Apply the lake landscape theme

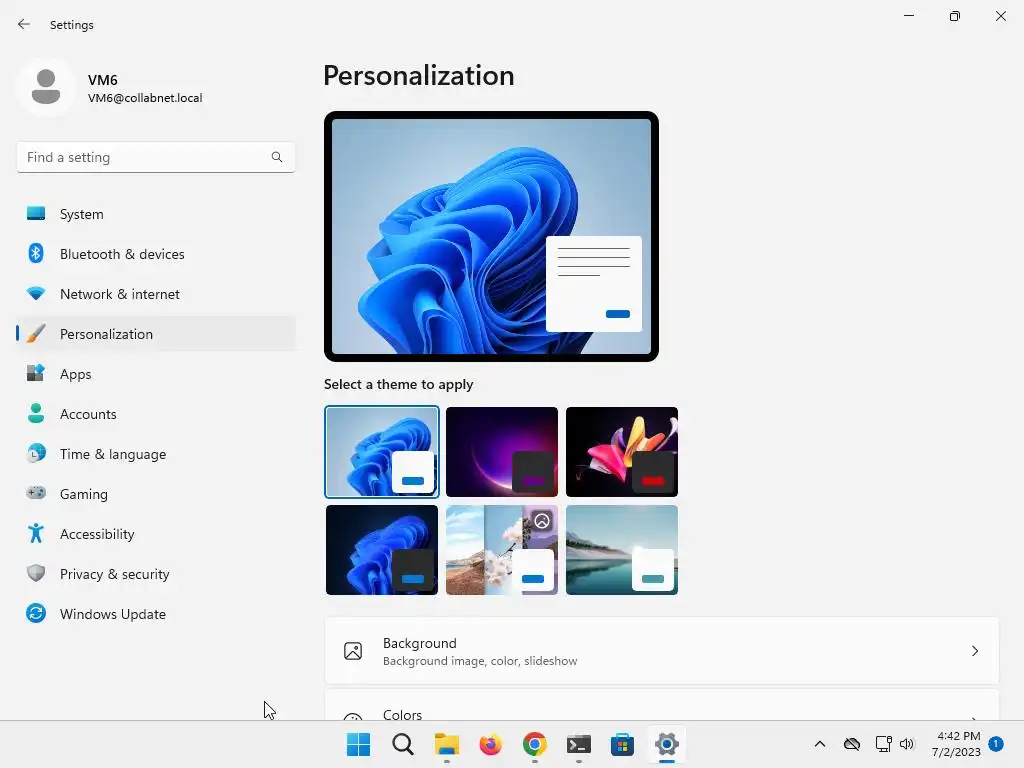[x=622, y=550]
